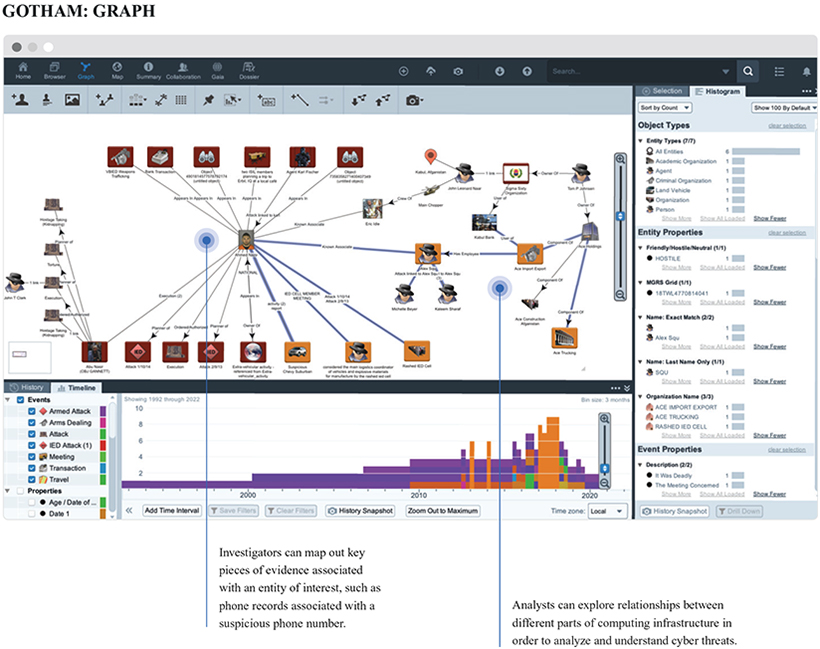Click the notifications bell icon
This screenshot has height=649, width=820.
click(806, 71)
